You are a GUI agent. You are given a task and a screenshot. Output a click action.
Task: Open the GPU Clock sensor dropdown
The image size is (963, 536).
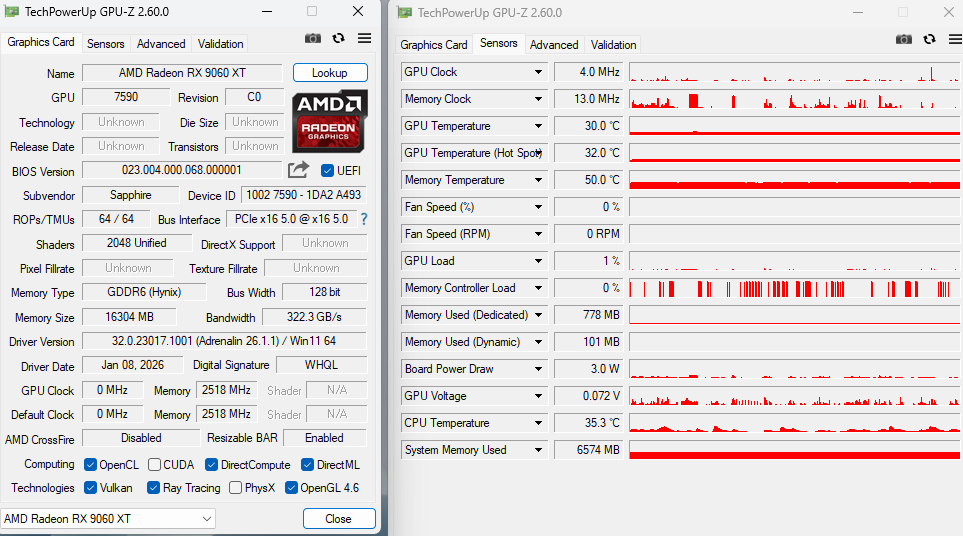(538, 72)
